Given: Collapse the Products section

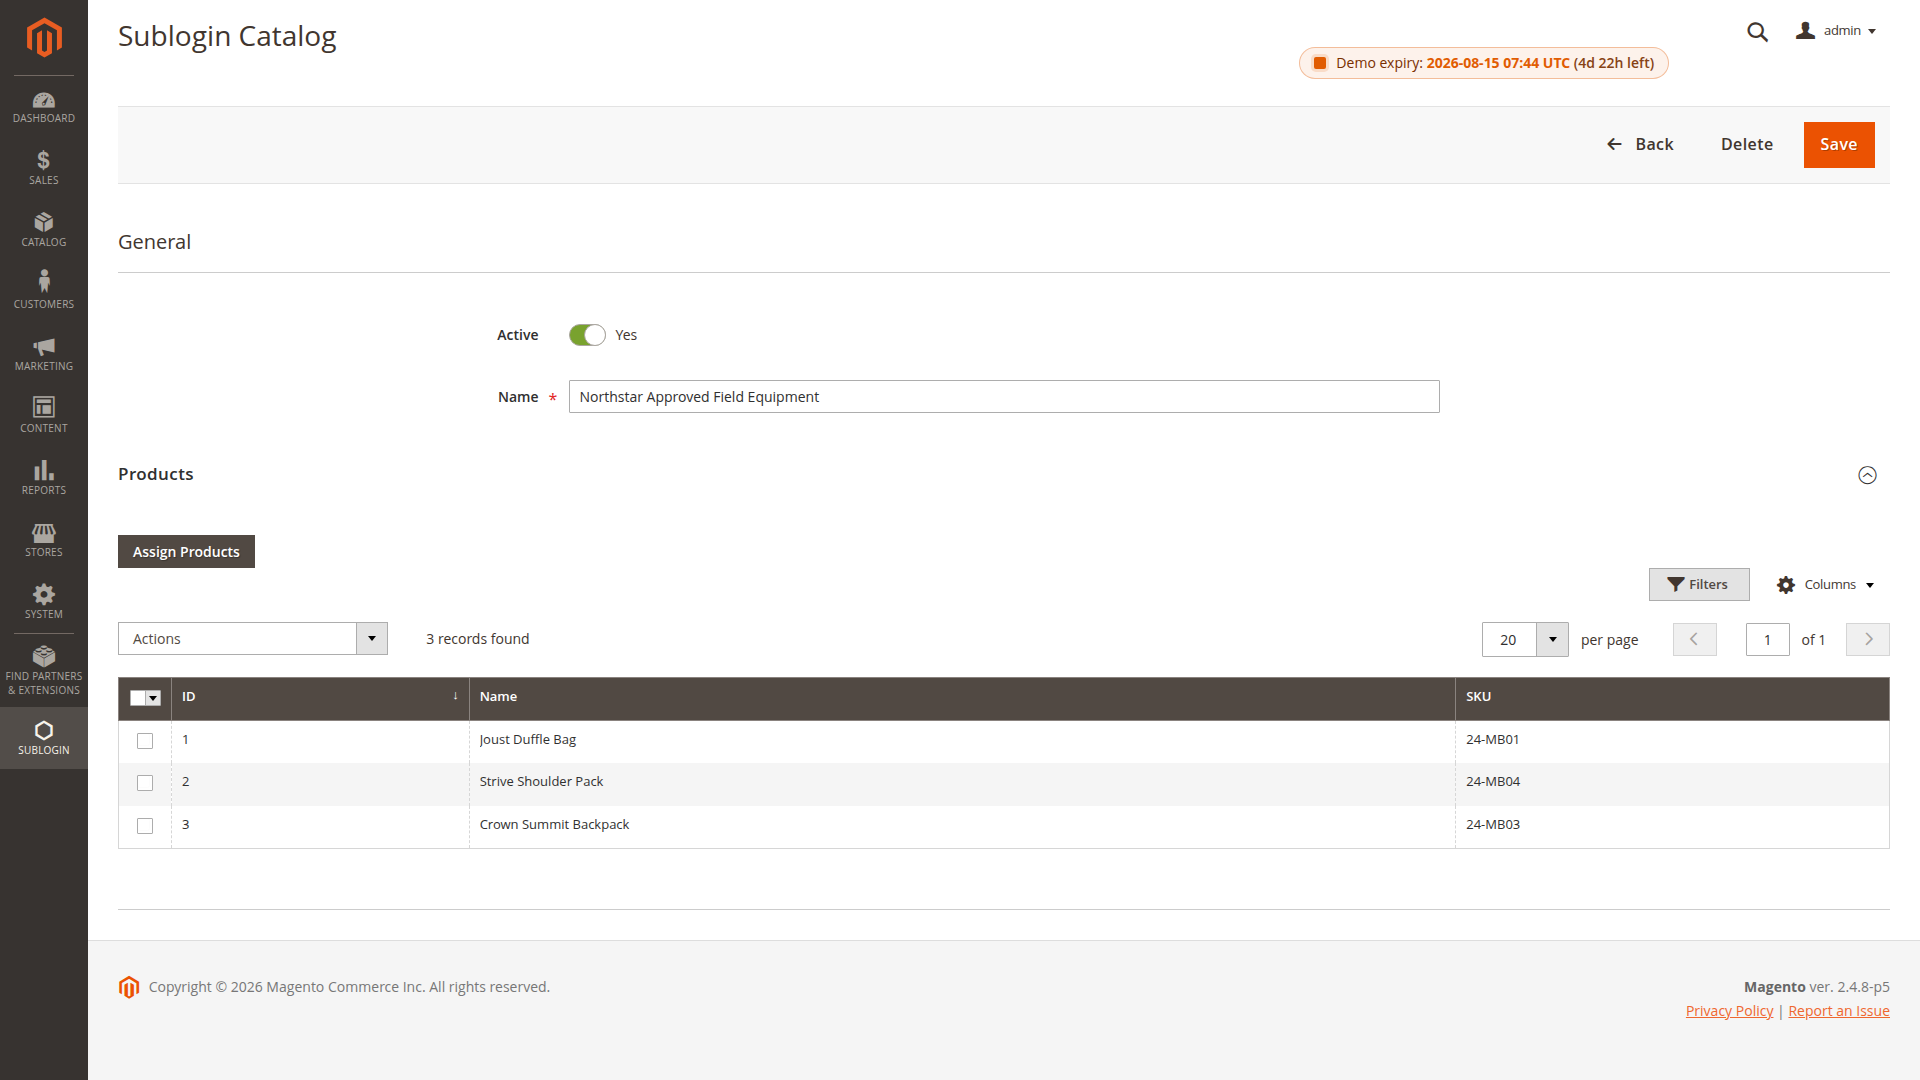Looking at the screenshot, I should [x=1867, y=475].
